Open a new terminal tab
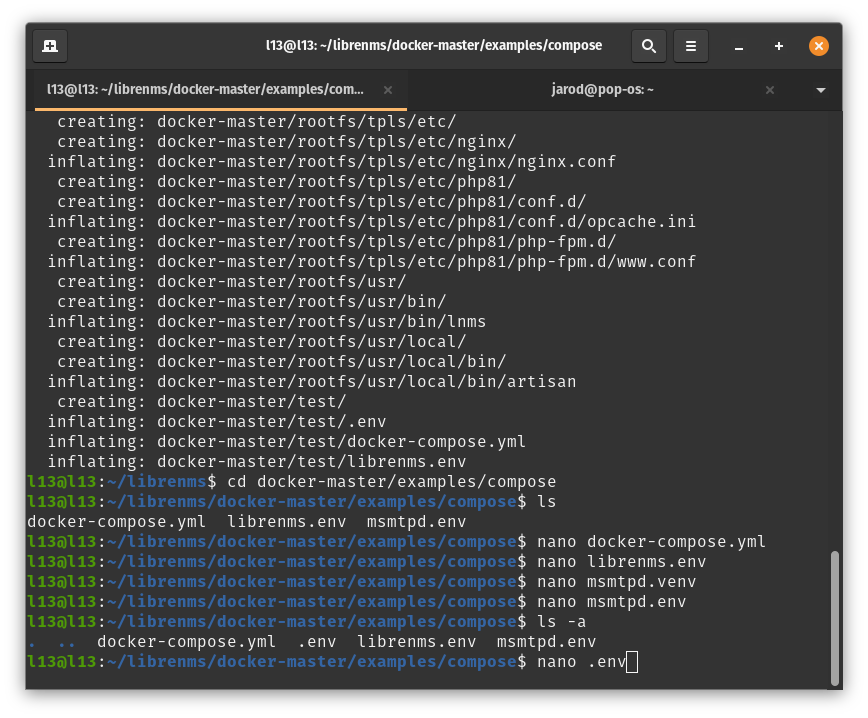This screenshot has height=718, width=868. 50,46
